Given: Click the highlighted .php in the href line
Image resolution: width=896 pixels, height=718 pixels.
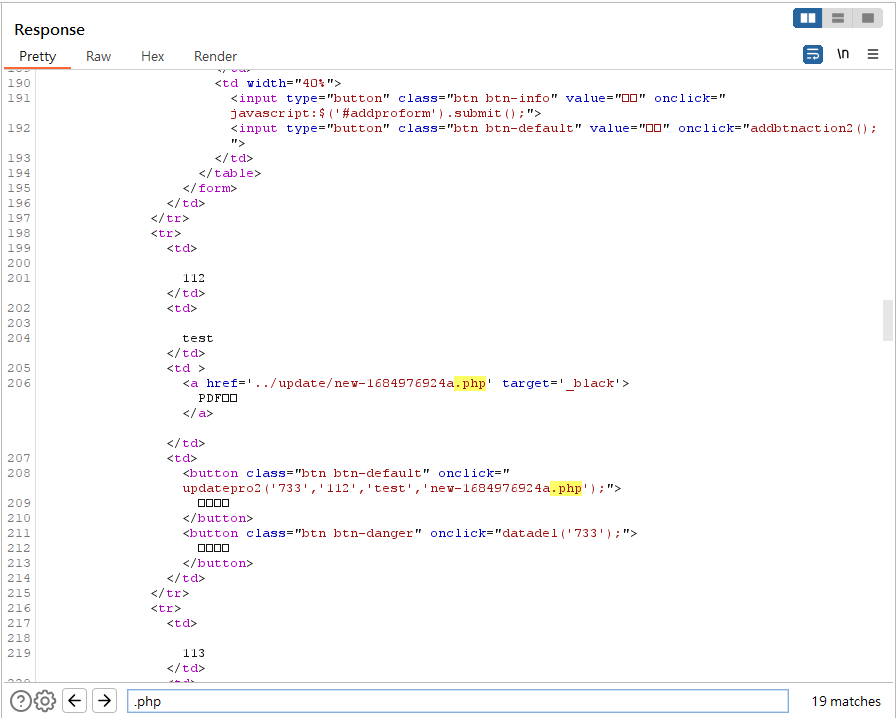Looking at the screenshot, I should [470, 383].
